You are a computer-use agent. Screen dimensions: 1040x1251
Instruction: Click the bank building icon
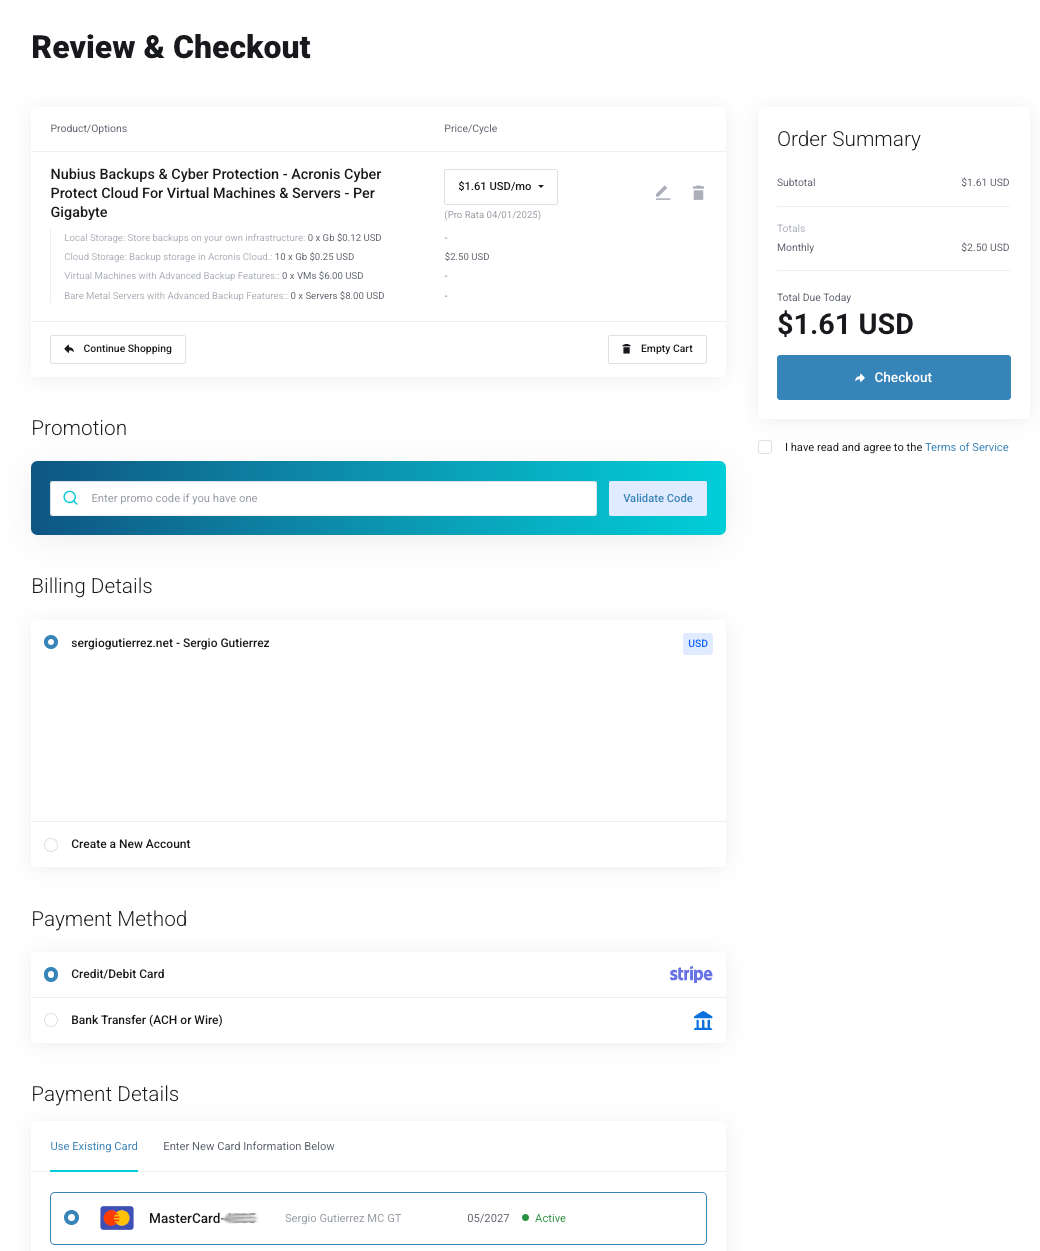click(703, 1020)
